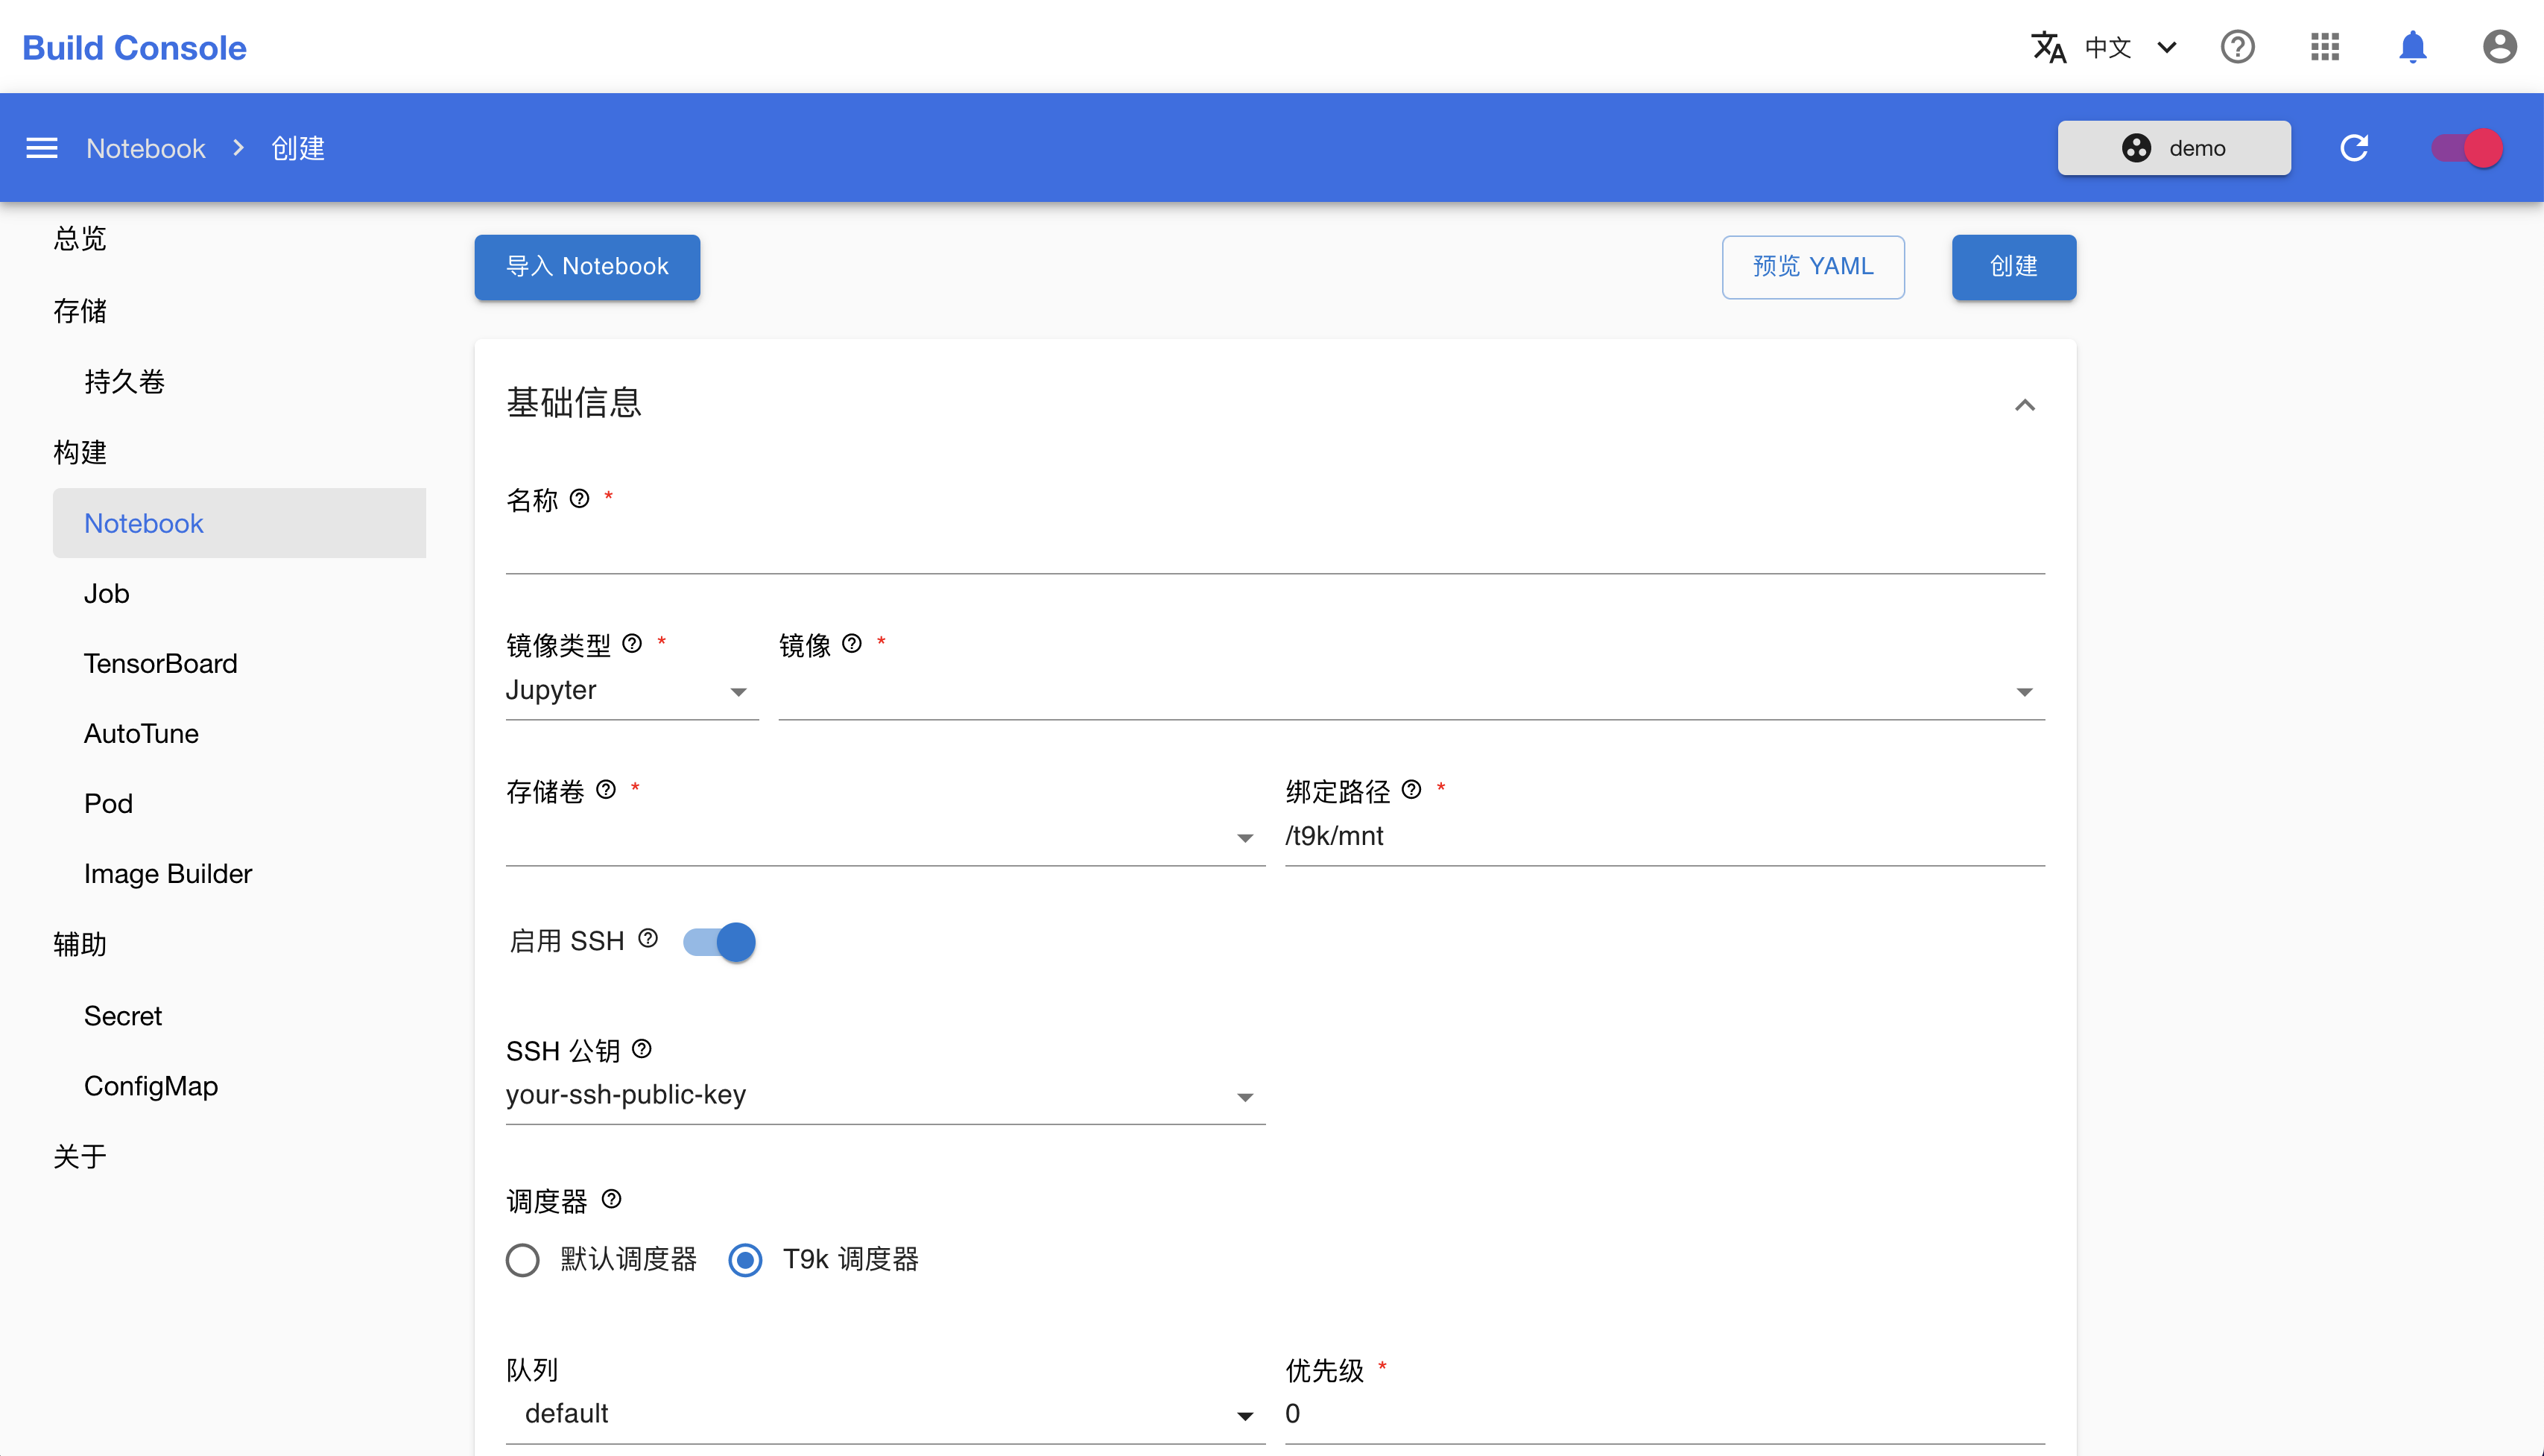The height and width of the screenshot is (1456, 2544).
Task: Click the Notebook sidebar menu item
Action: [x=145, y=522]
